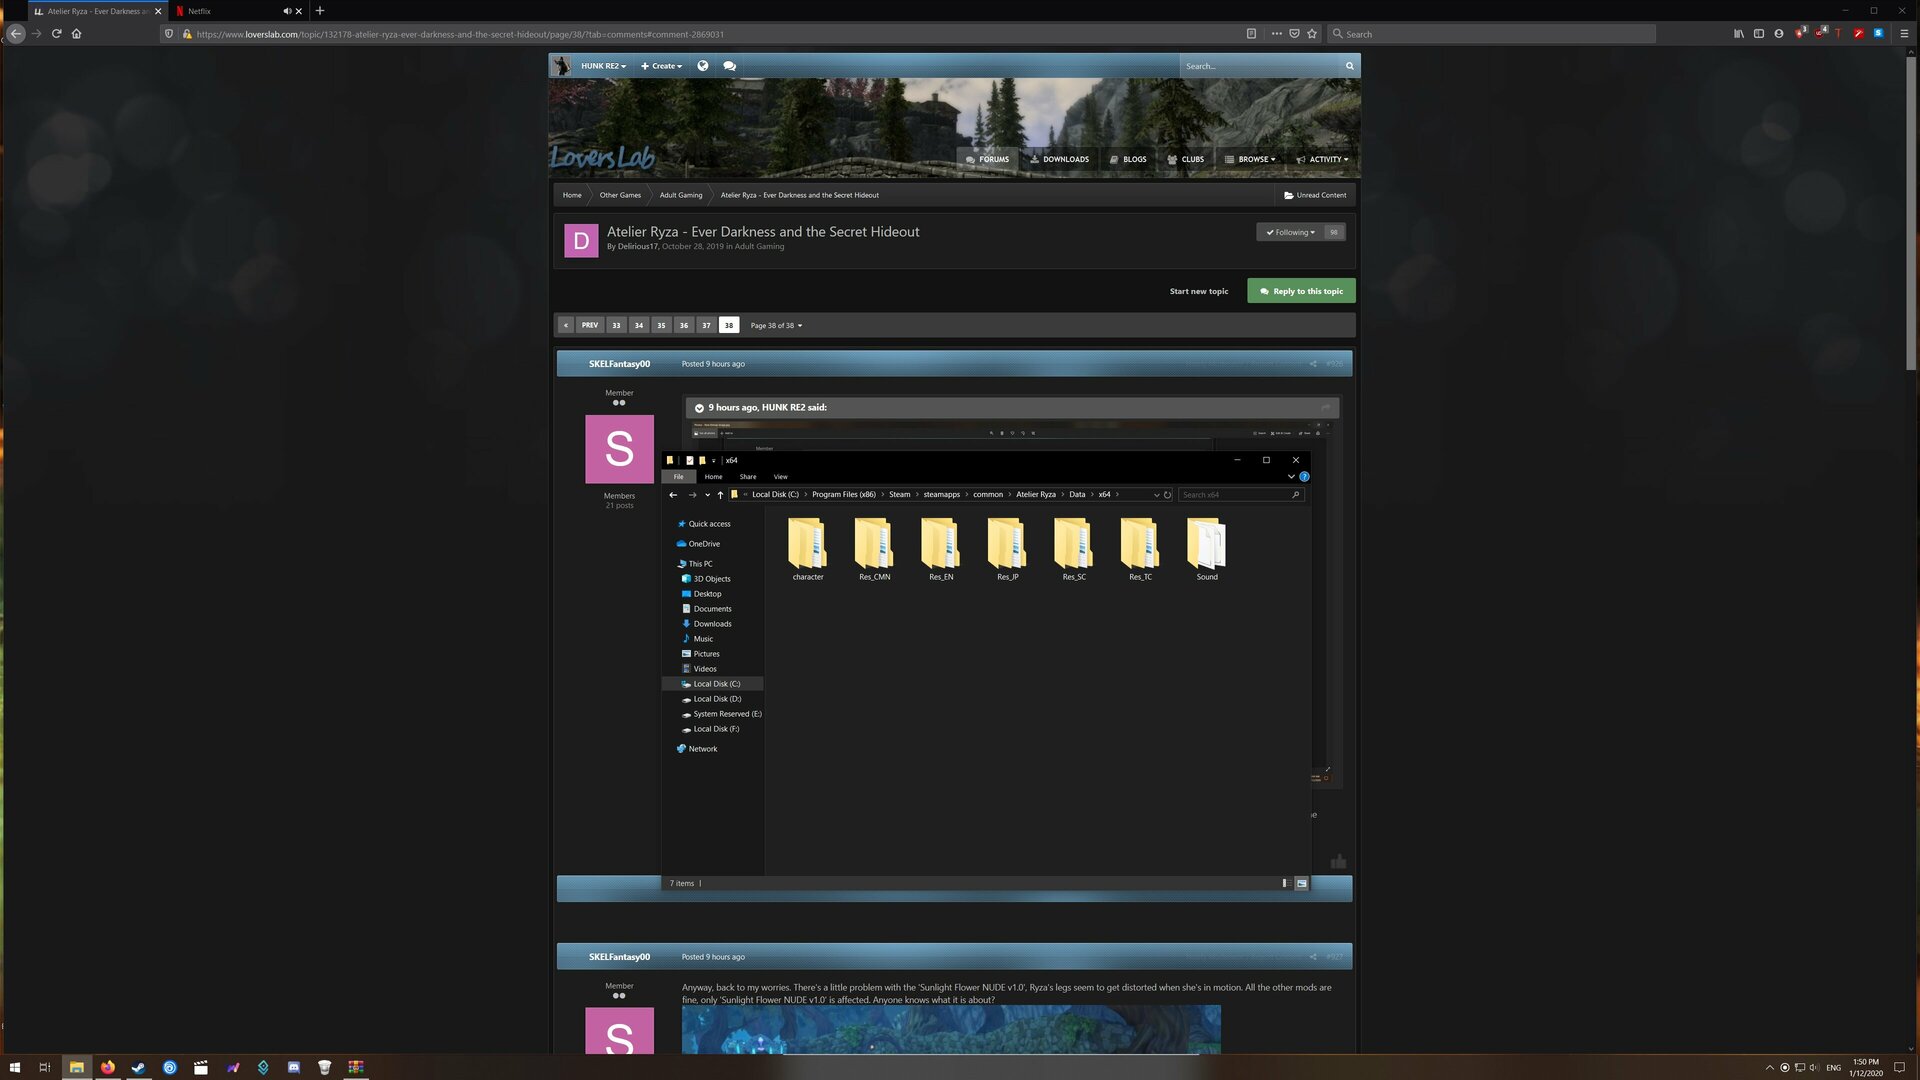Open the tracking protection shield panel
Screen dimensions: 1920x1080
coord(169,34)
